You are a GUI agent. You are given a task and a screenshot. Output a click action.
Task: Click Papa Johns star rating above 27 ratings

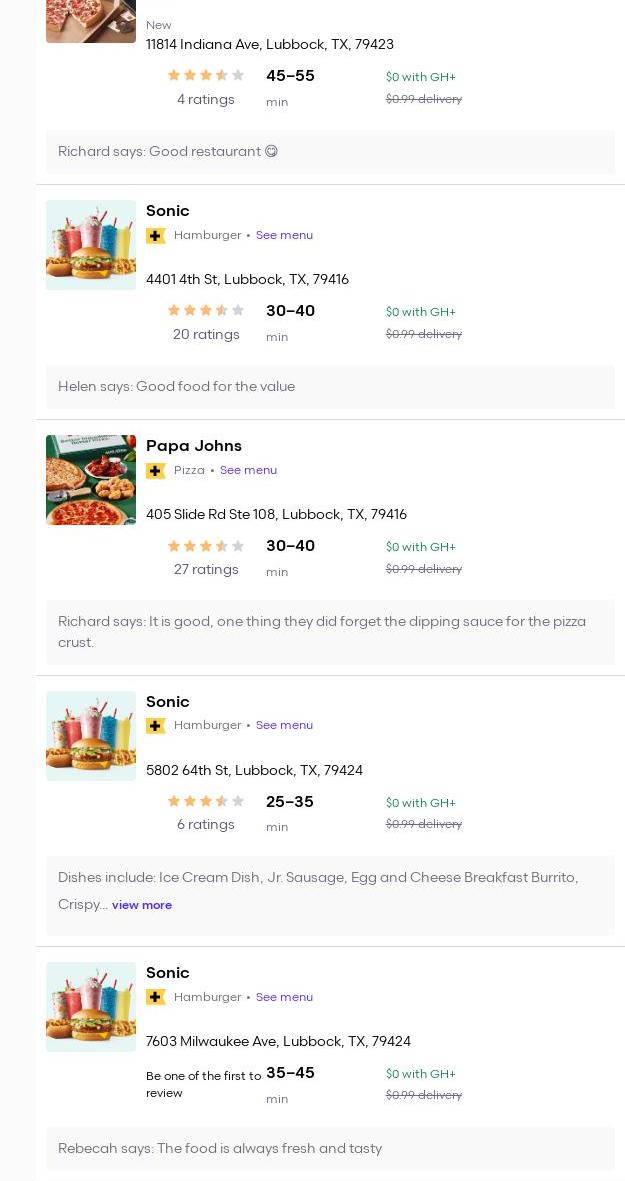tap(206, 546)
